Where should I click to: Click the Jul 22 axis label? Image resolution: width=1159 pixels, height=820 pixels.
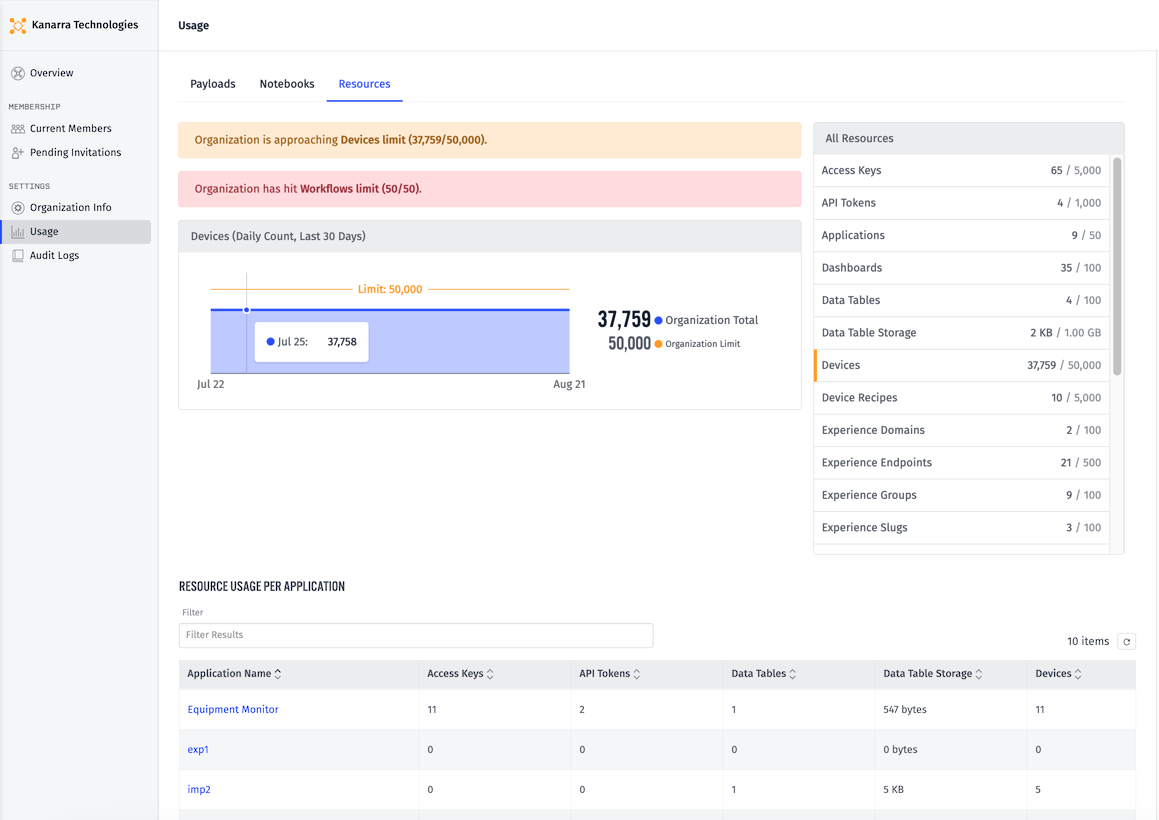211,384
